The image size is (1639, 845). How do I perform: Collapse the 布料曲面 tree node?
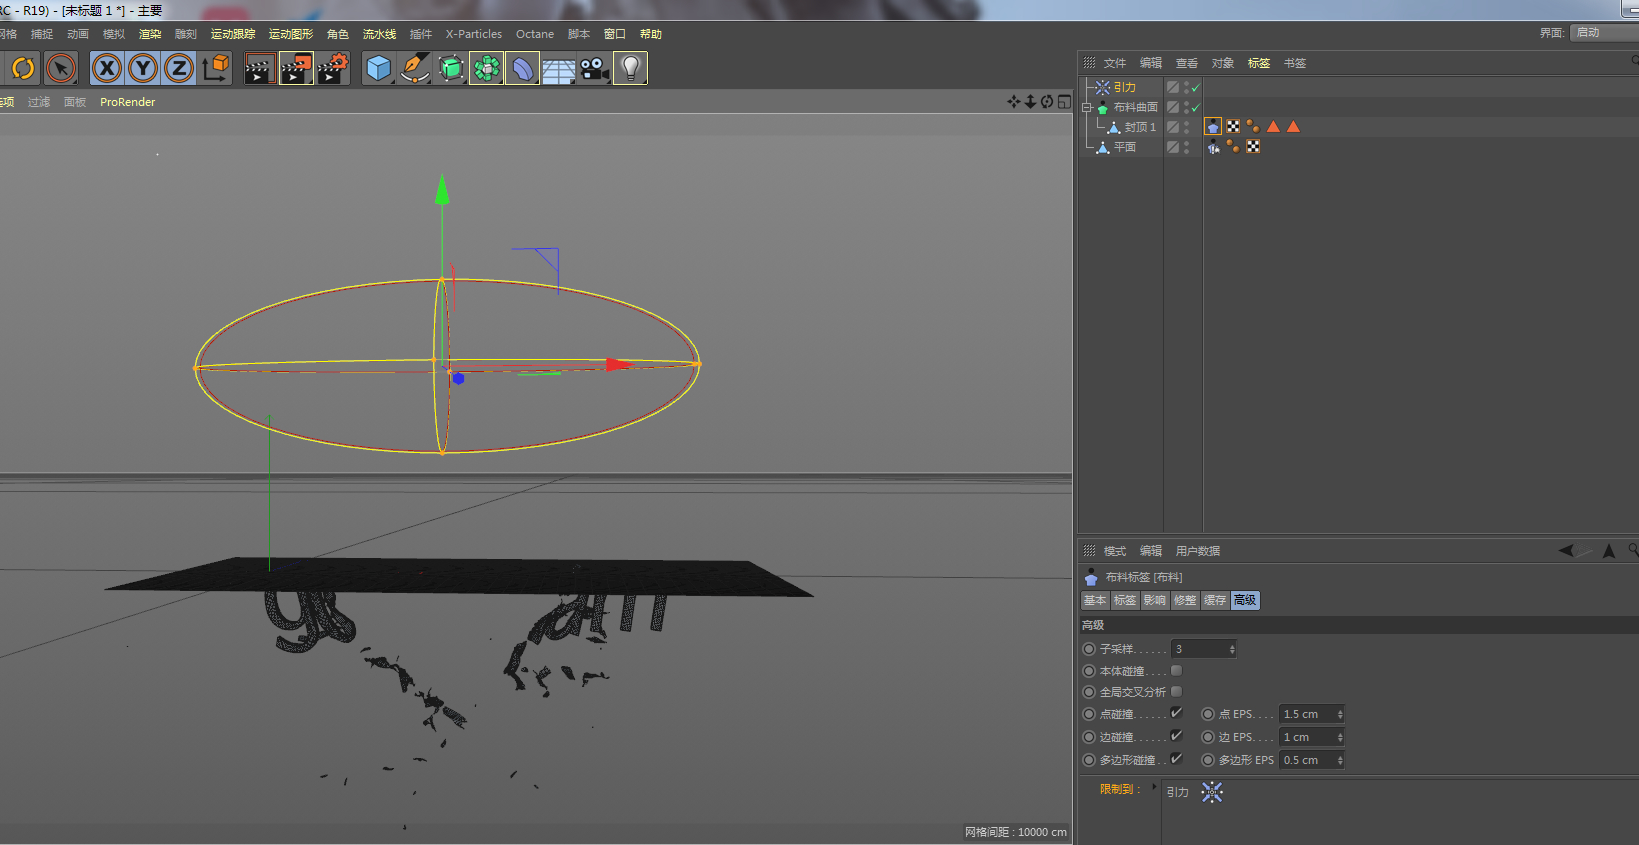(x=1087, y=108)
